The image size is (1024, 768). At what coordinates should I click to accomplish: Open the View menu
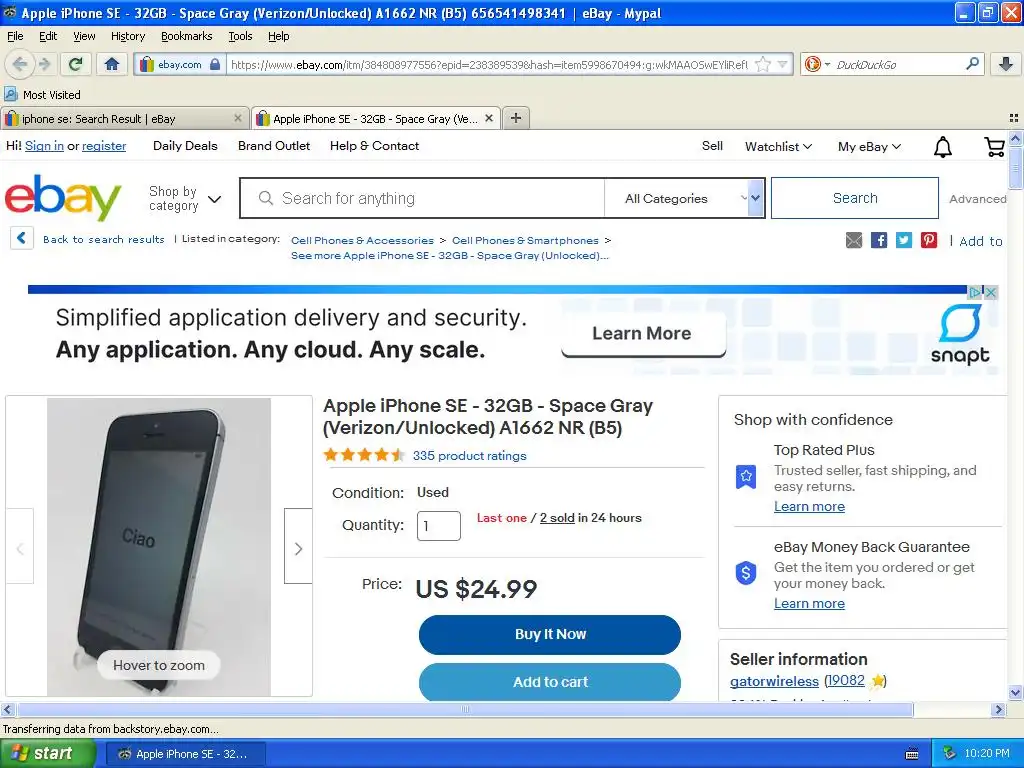point(84,36)
